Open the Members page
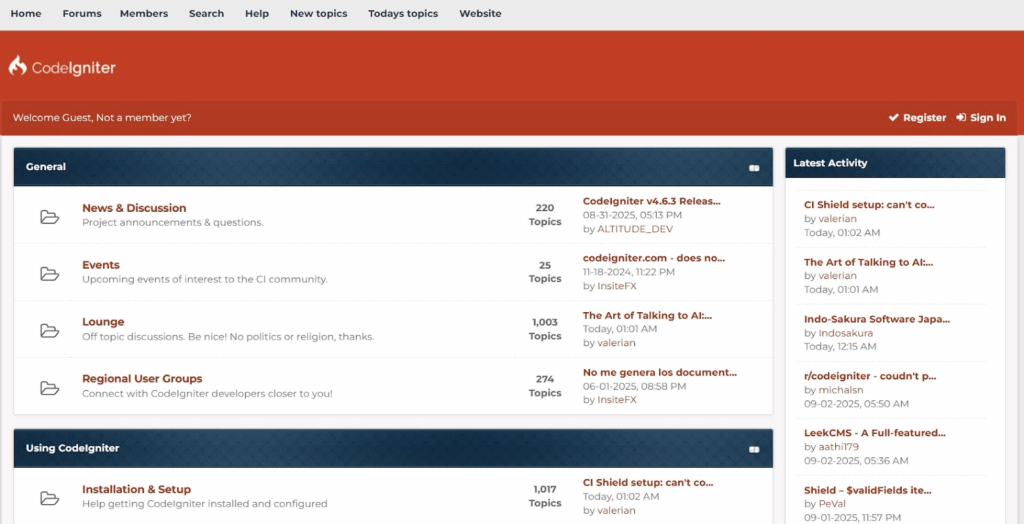The width and height of the screenshot is (1024, 524). 144,13
